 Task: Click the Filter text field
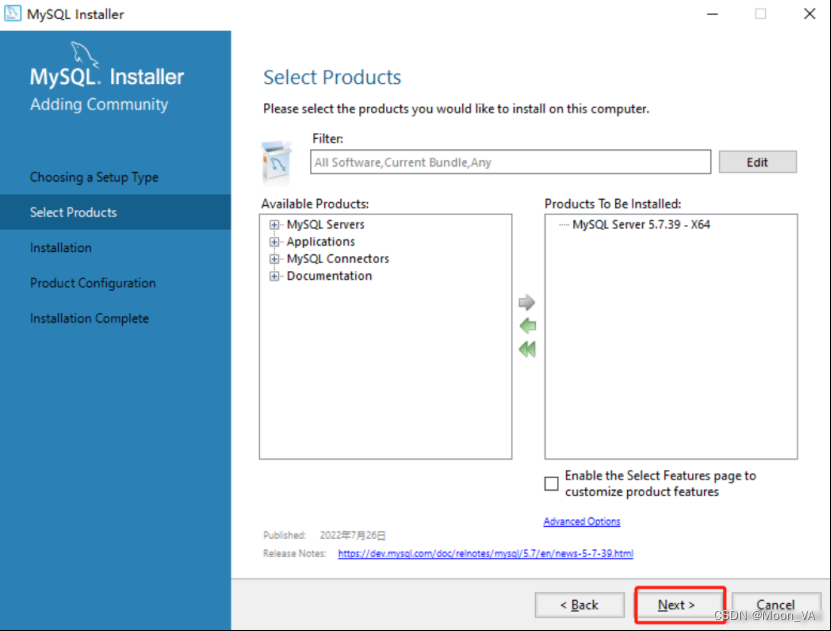click(x=510, y=162)
